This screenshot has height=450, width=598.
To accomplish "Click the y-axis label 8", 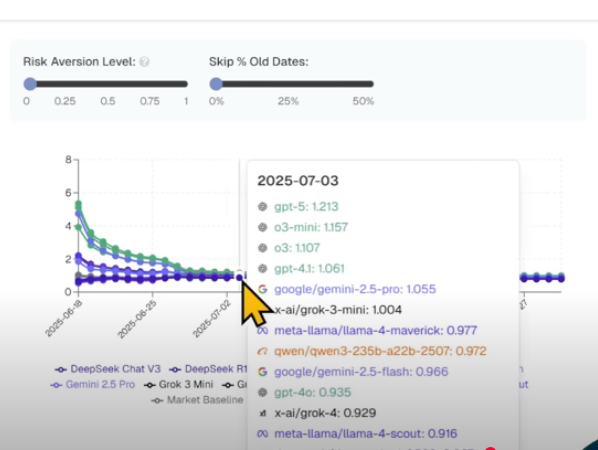I will 68,159.
